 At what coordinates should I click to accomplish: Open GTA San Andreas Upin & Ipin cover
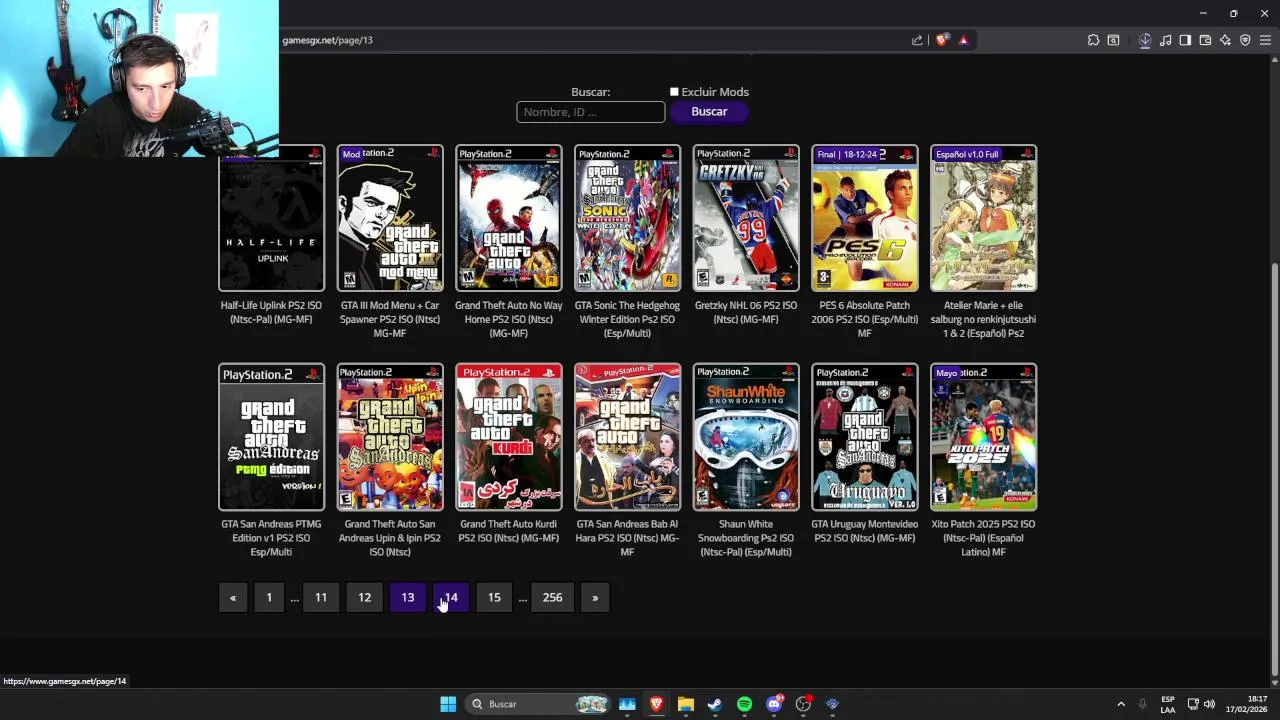390,437
